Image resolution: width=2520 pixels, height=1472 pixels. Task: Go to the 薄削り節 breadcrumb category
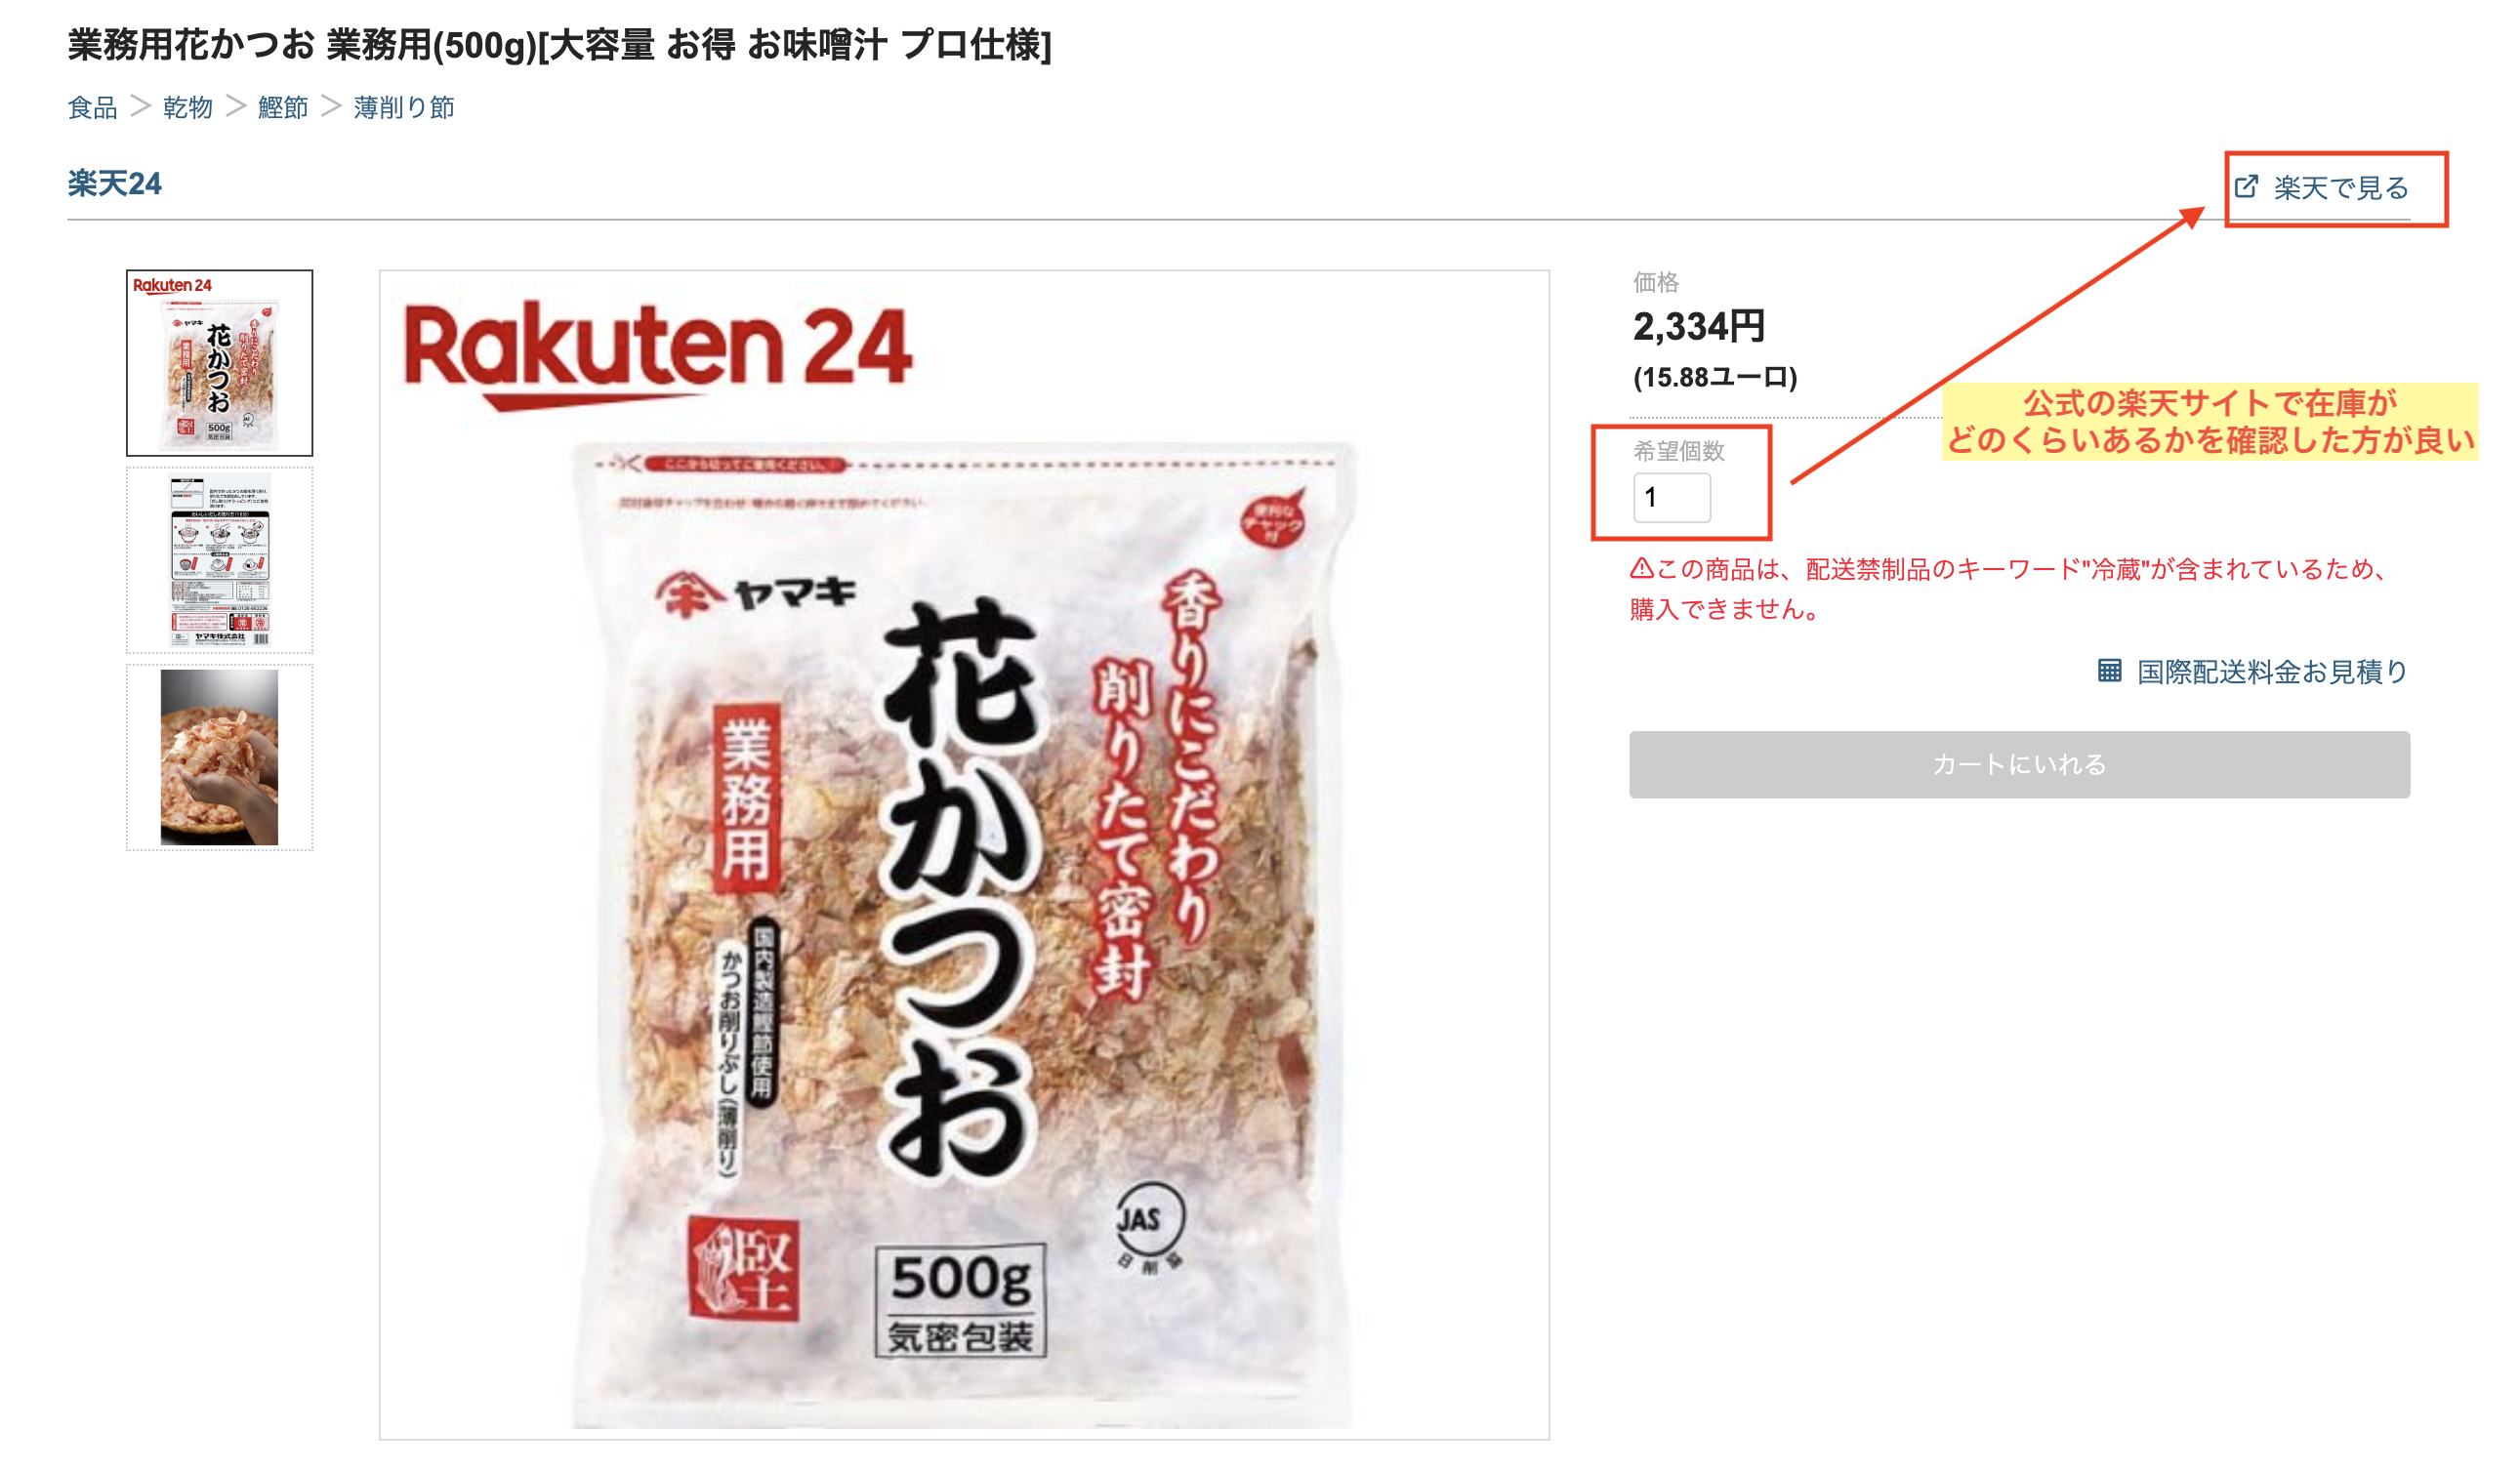click(x=404, y=107)
